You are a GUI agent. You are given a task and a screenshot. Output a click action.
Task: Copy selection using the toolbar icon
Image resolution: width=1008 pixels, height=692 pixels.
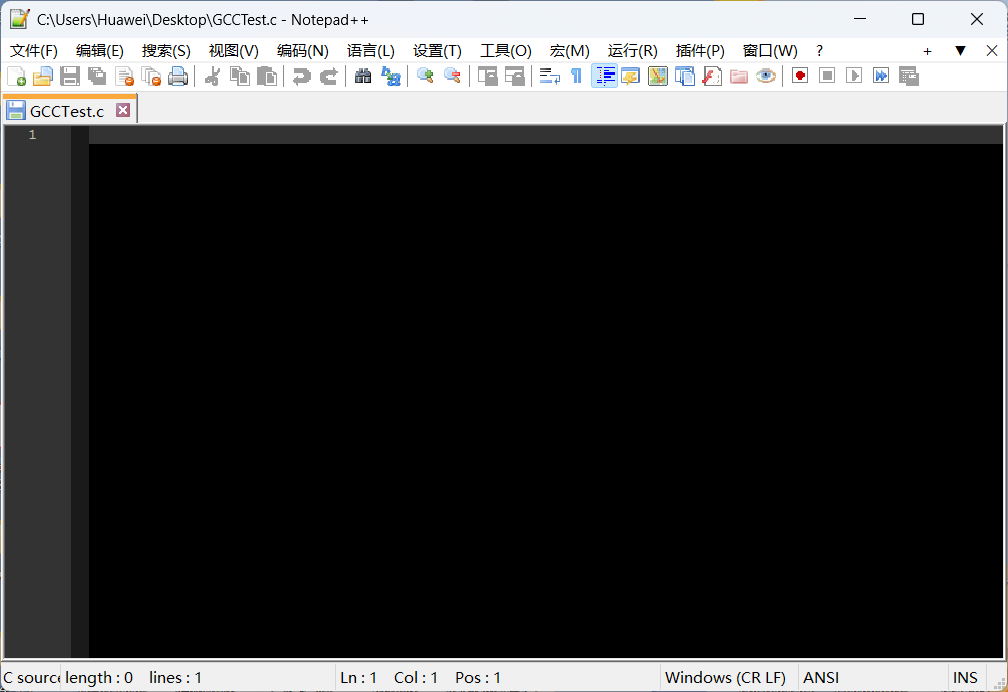[240, 76]
